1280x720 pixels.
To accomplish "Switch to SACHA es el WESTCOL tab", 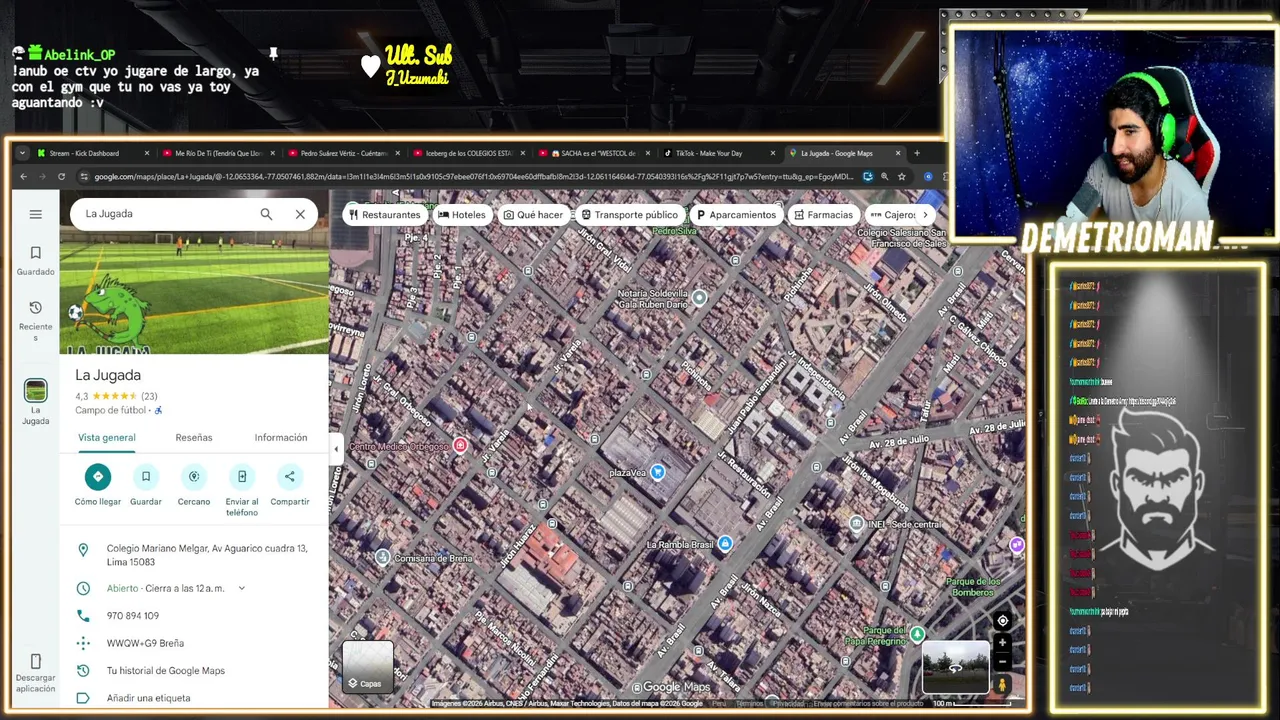I will pyautogui.click(x=592, y=153).
